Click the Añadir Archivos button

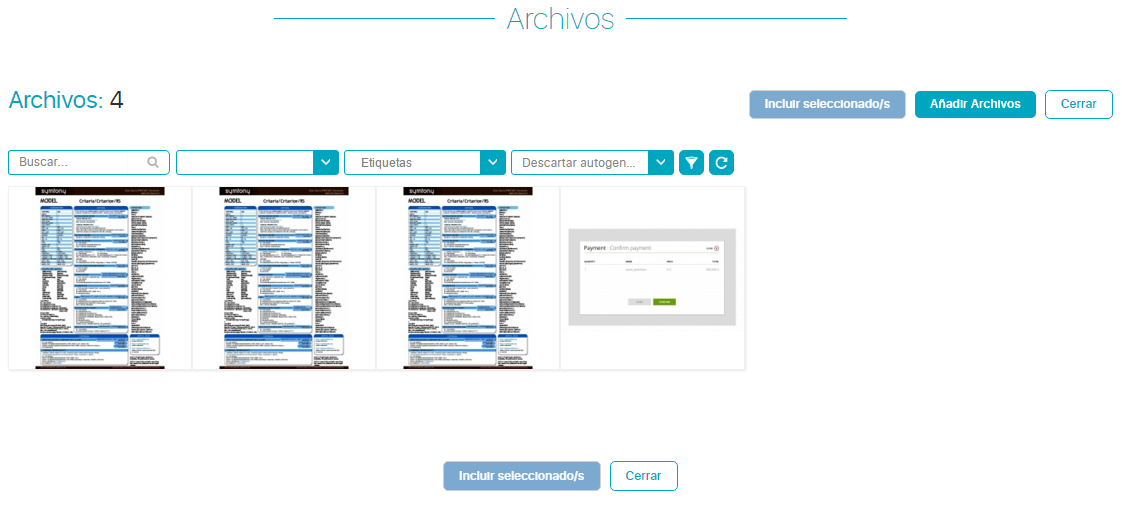click(x=974, y=104)
